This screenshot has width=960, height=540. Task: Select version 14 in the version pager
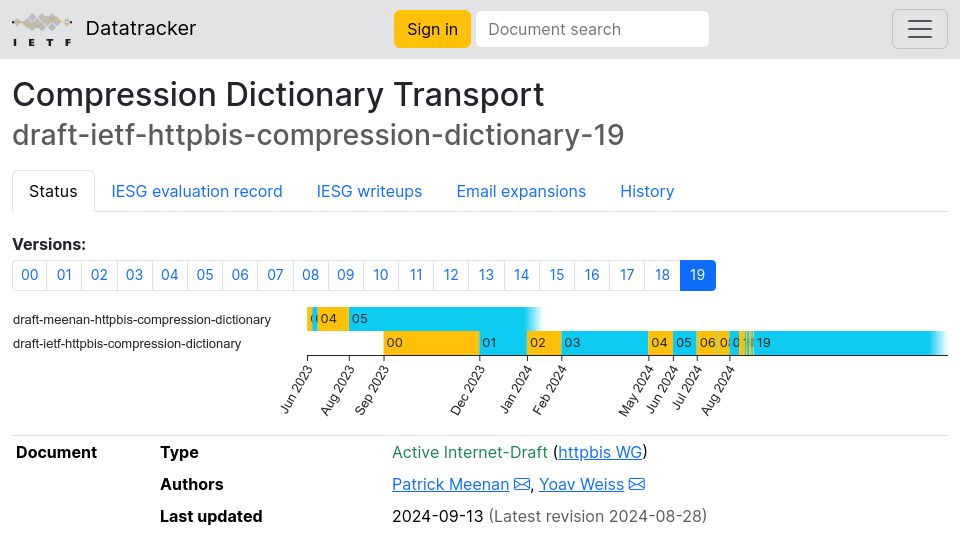click(x=522, y=275)
